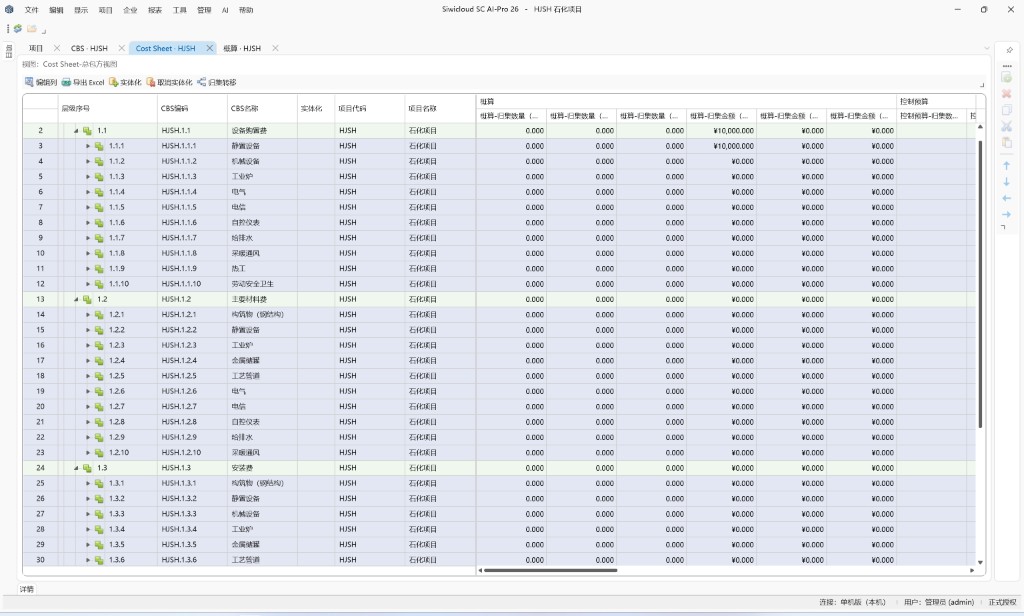Click the 控制预算 column group header
1024x616 pixels.
click(936, 101)
